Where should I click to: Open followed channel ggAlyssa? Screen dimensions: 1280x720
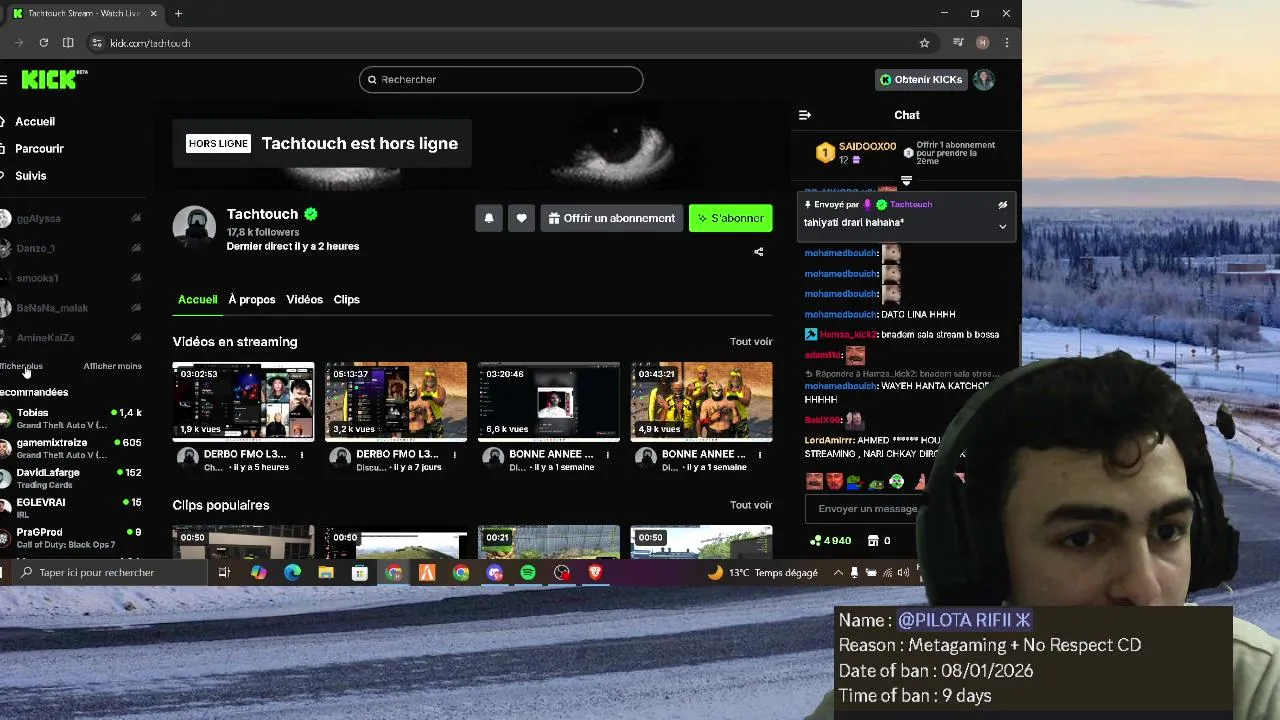coord(72,218)
